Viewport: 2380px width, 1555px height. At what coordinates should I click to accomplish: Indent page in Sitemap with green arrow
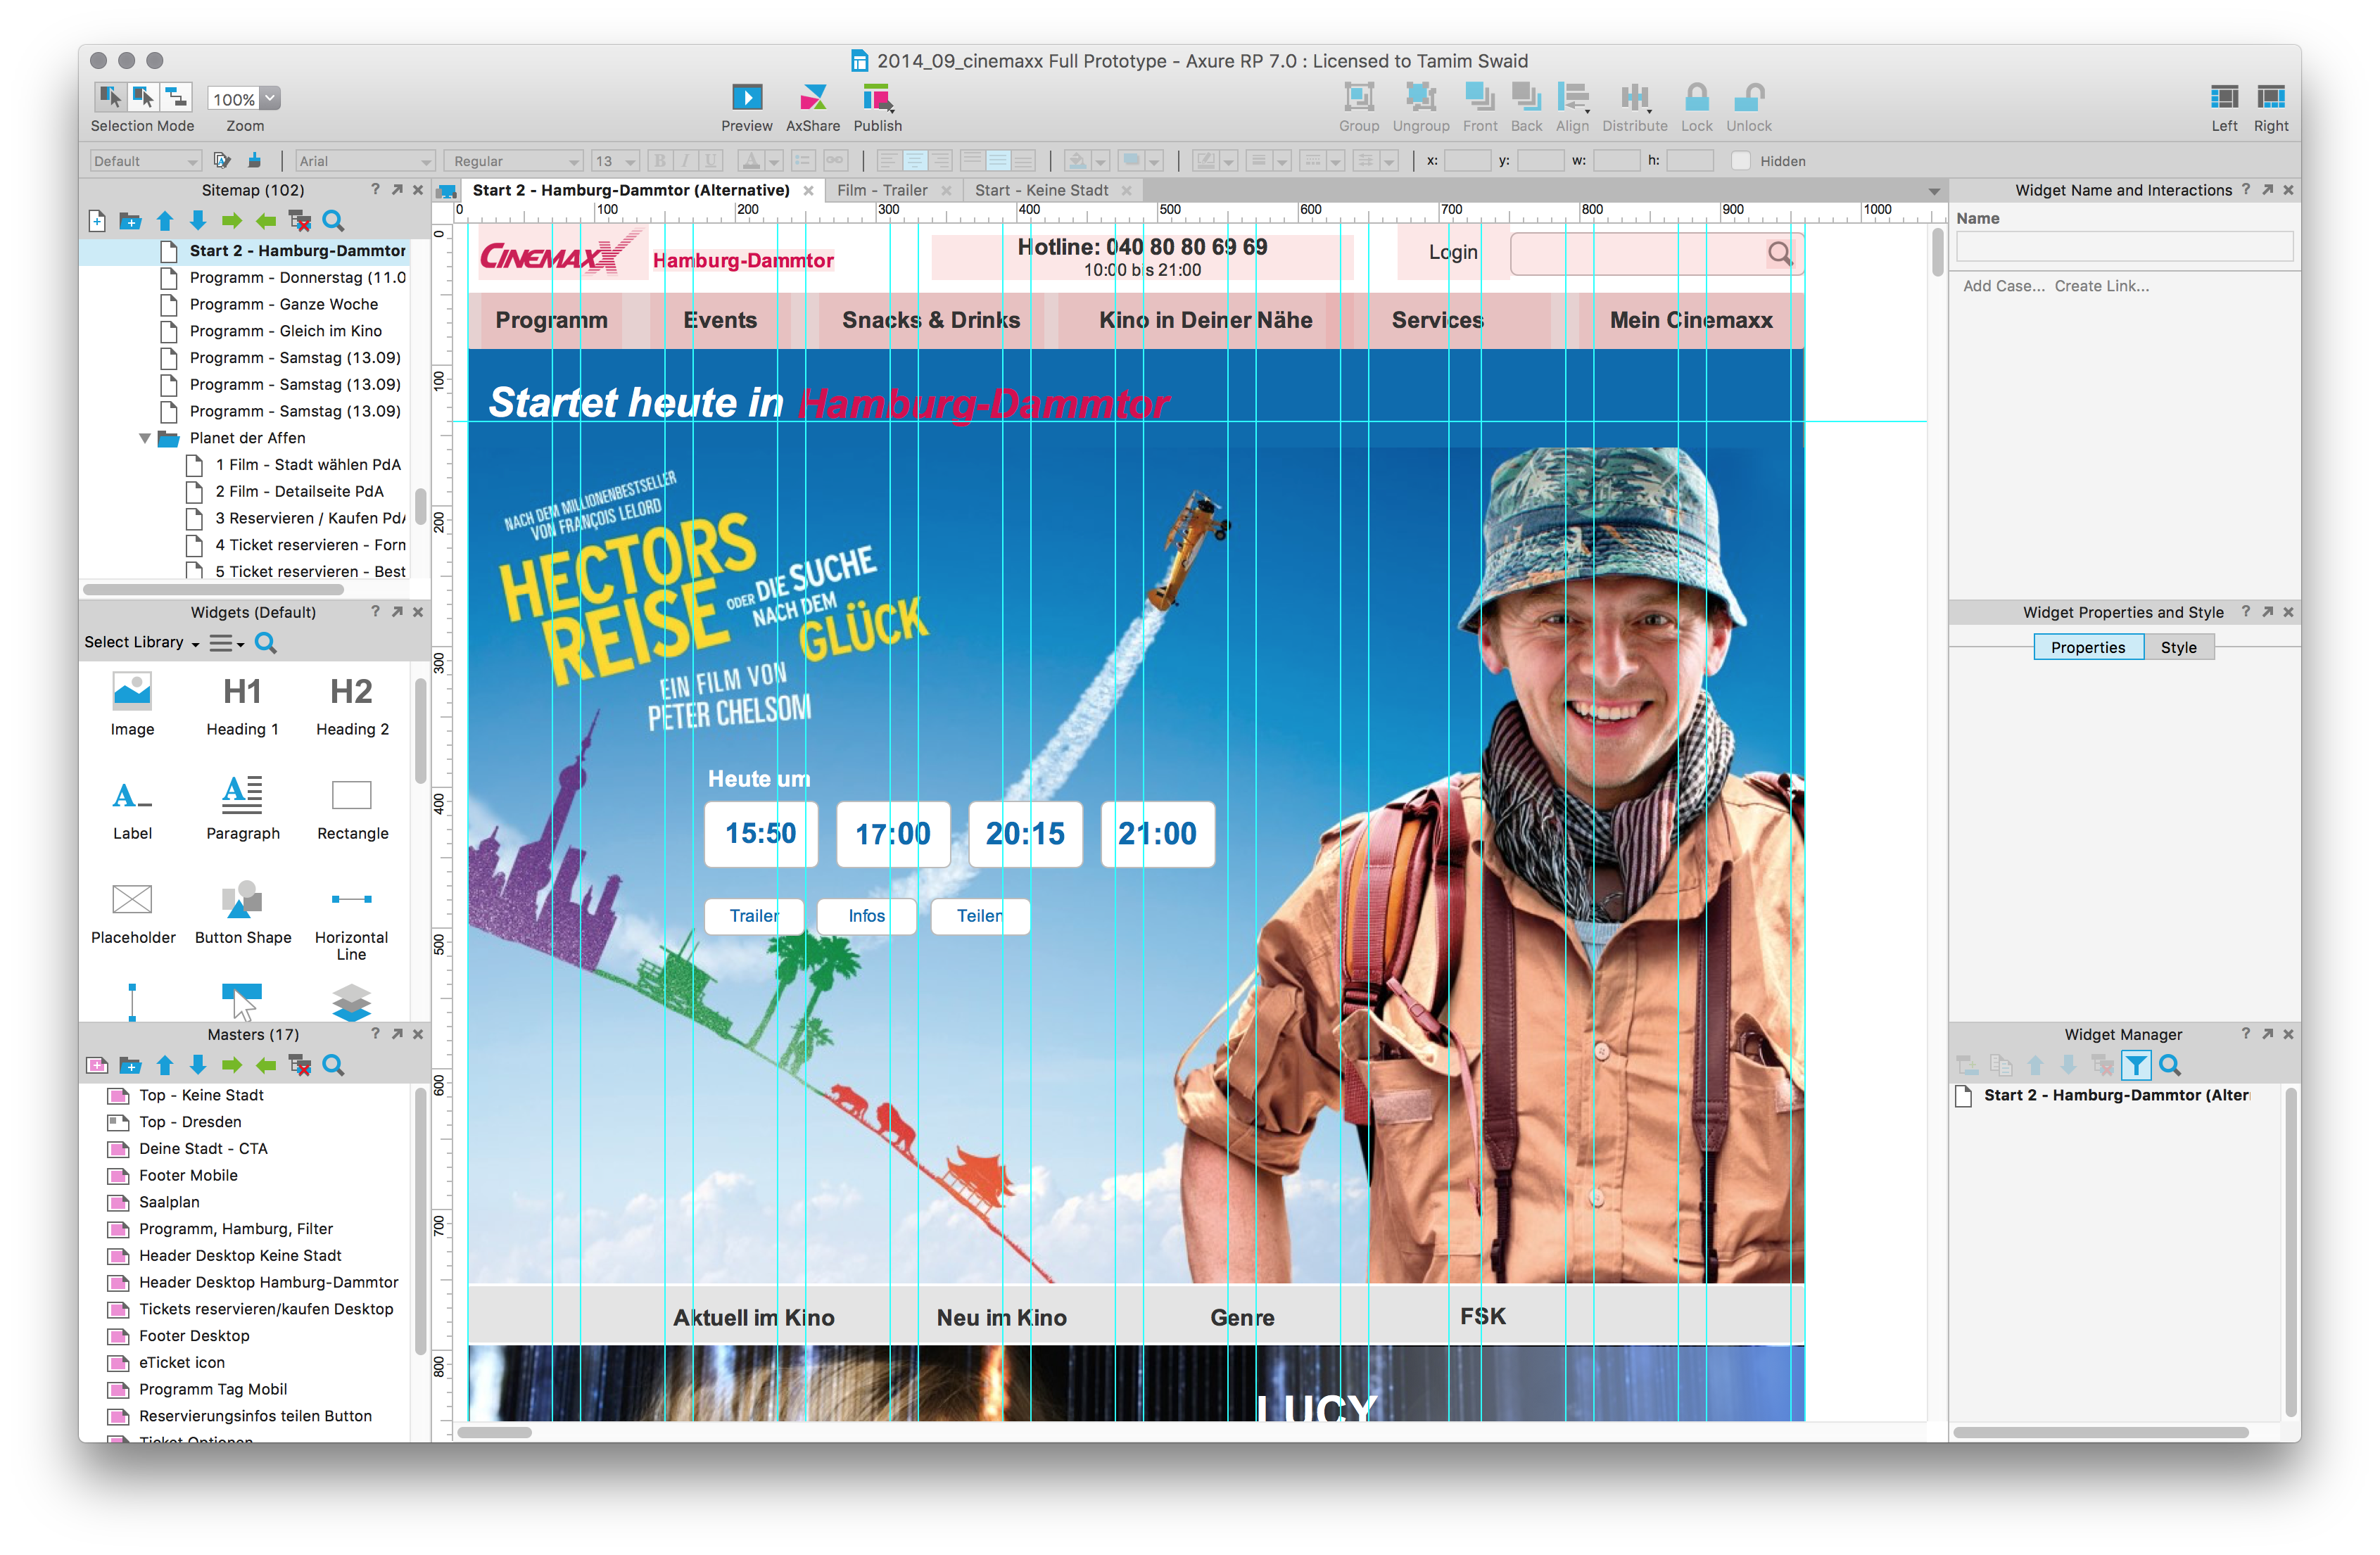[232, 221]
